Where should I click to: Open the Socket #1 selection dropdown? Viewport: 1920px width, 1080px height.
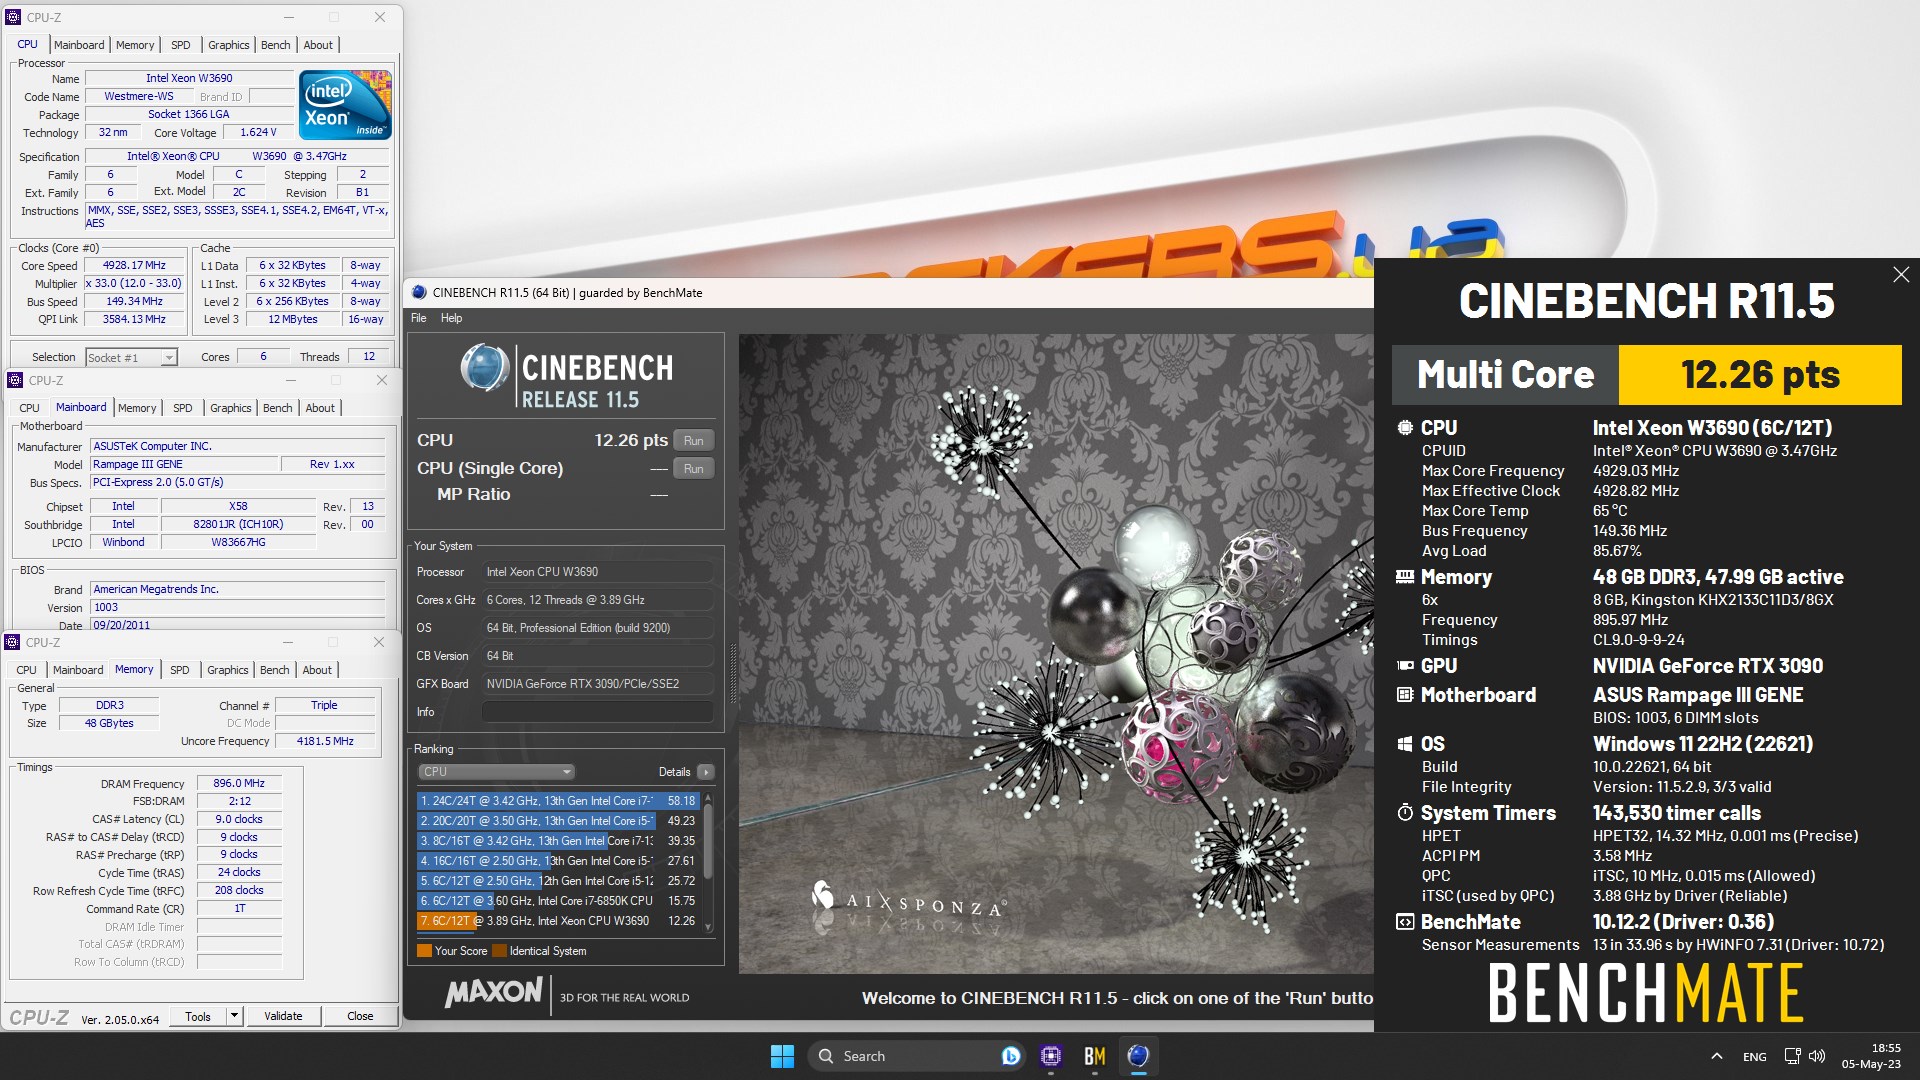(131, 357)
